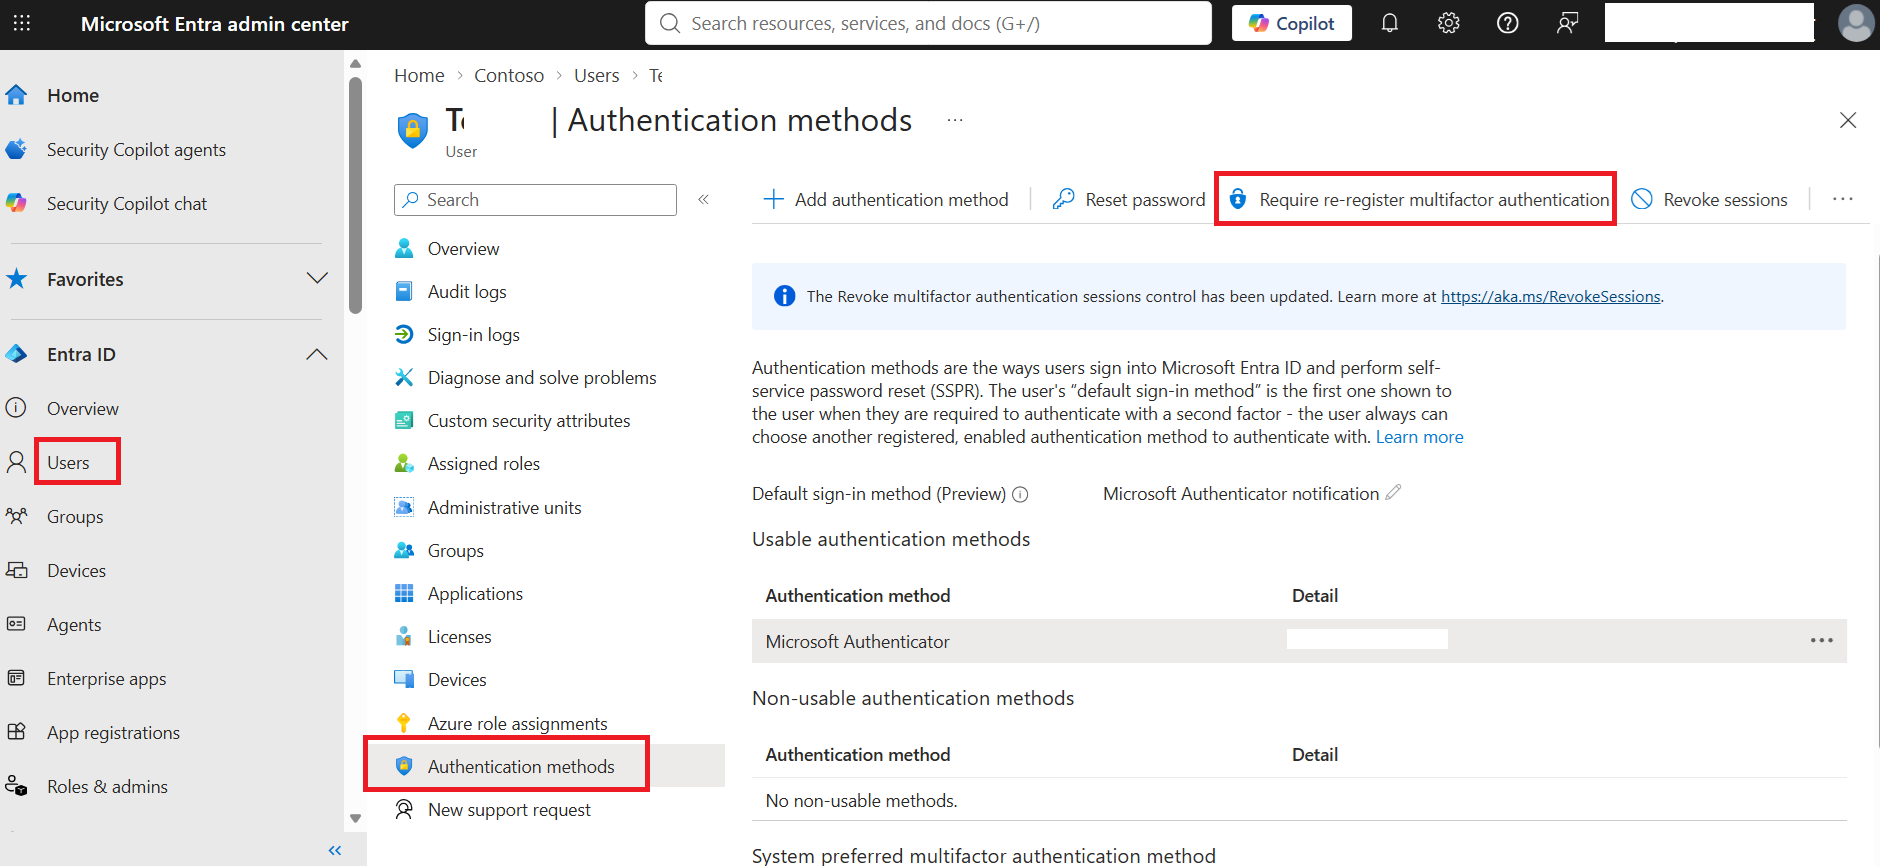Collapse the user resource menu

click(x=704, y=199)
